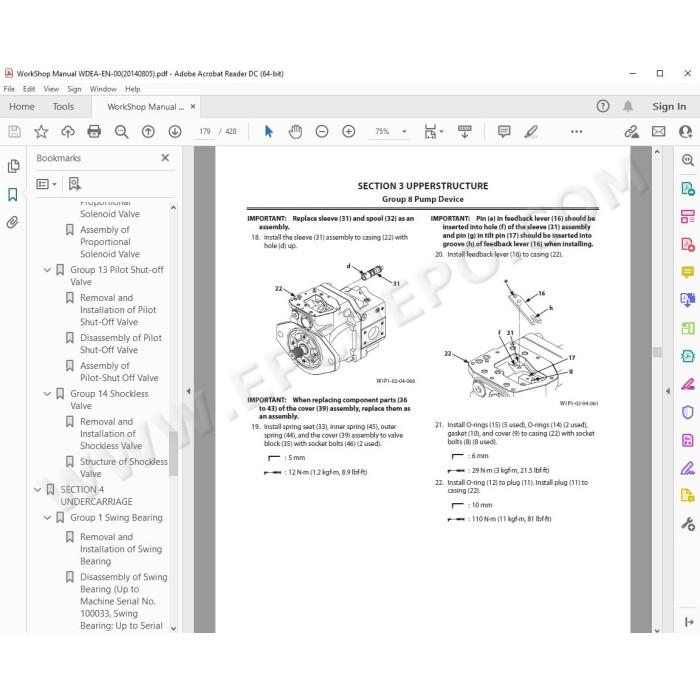Expand the right tools pane arrow
700x700 pixels.
click(689, 622)
